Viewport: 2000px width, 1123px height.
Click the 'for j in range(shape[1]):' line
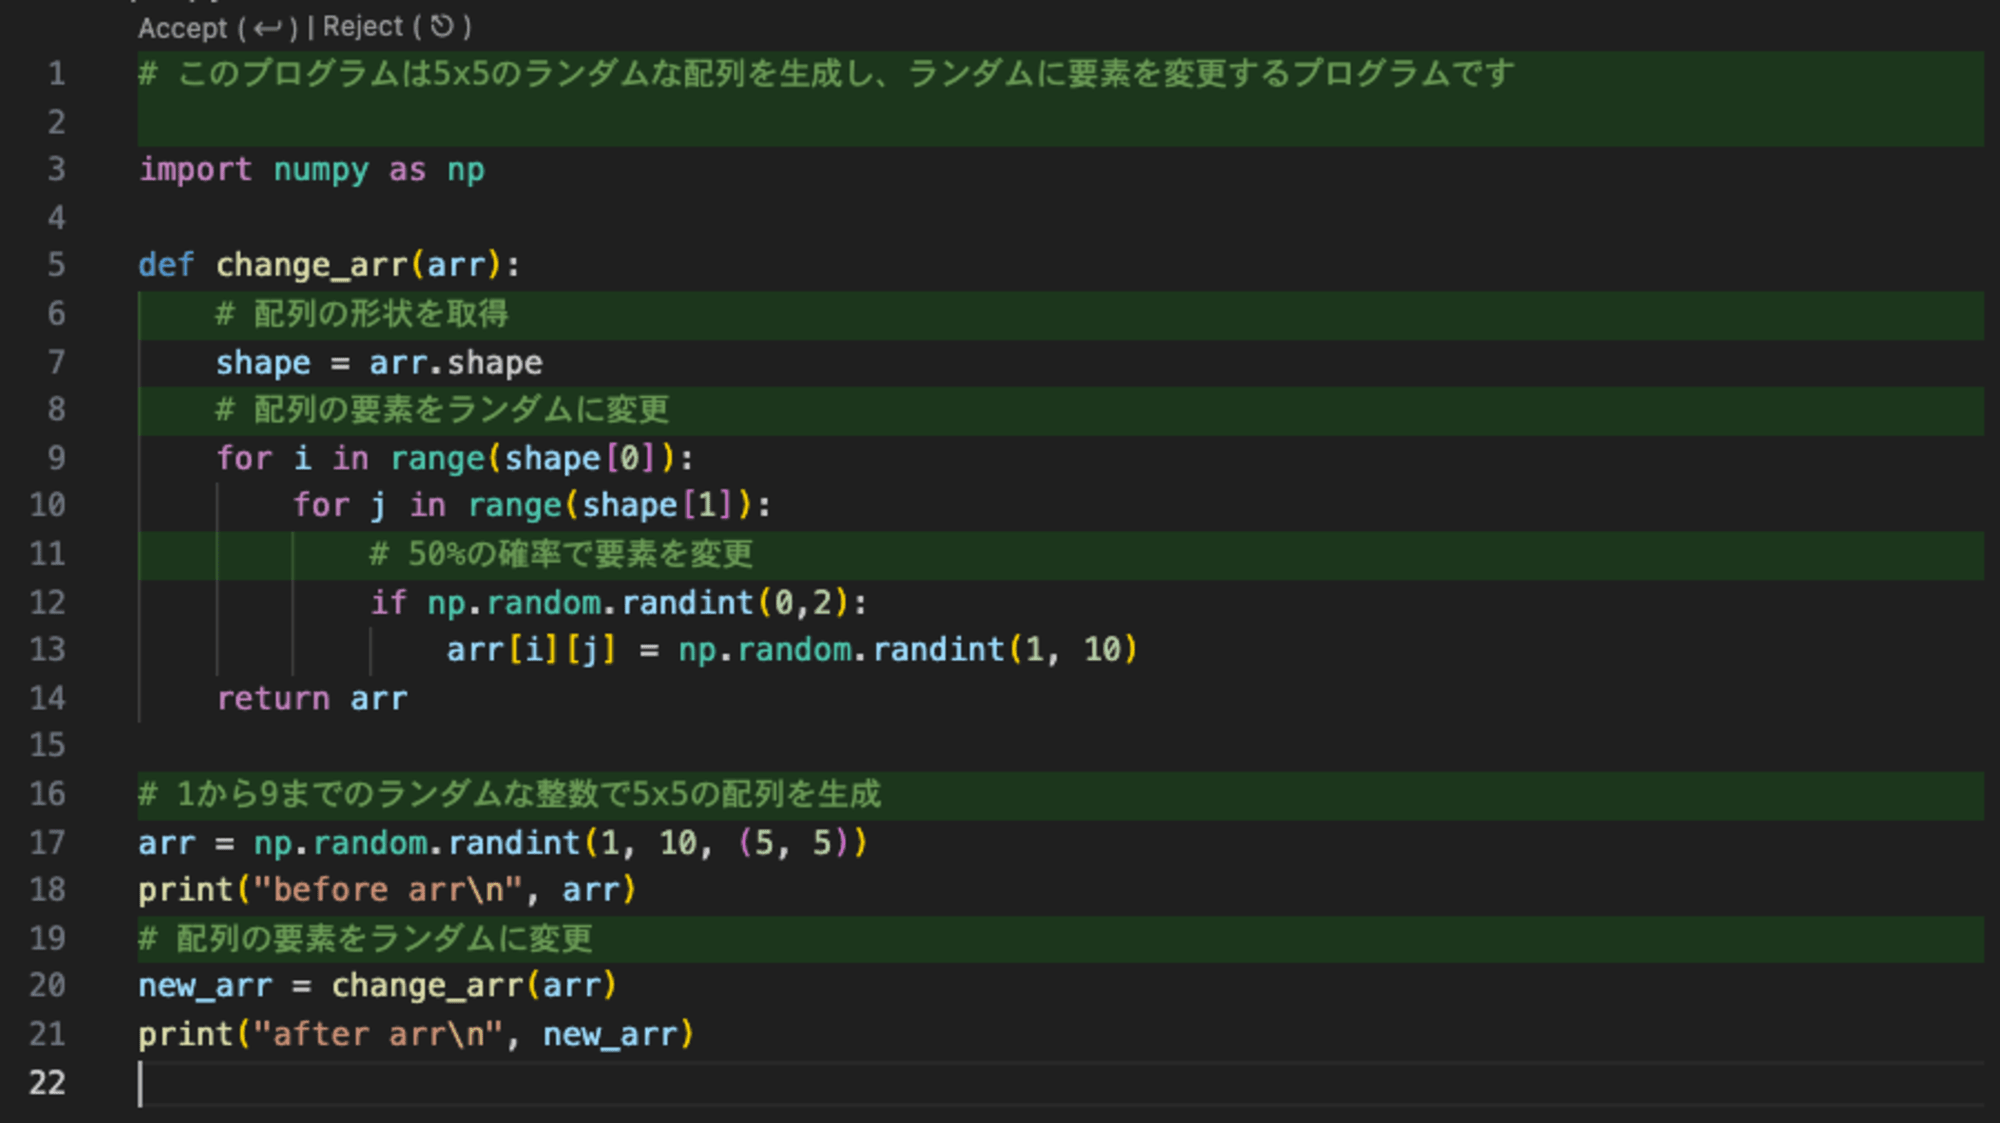point(532,506)
